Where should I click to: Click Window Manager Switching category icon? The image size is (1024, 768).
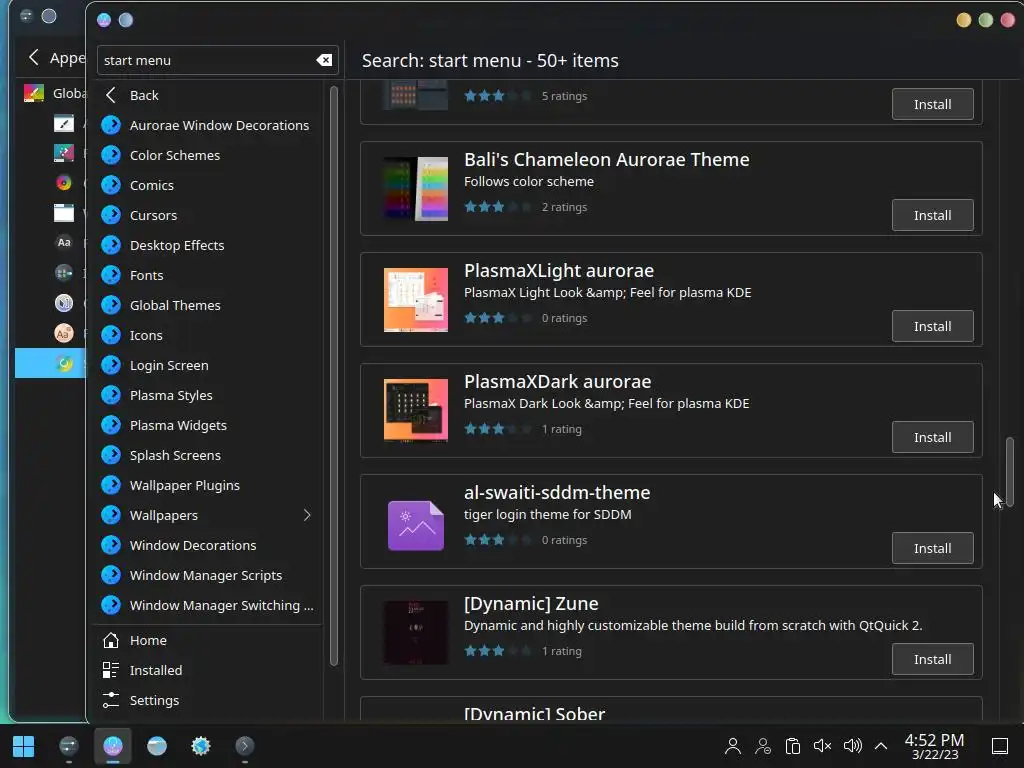coord(111,606)
